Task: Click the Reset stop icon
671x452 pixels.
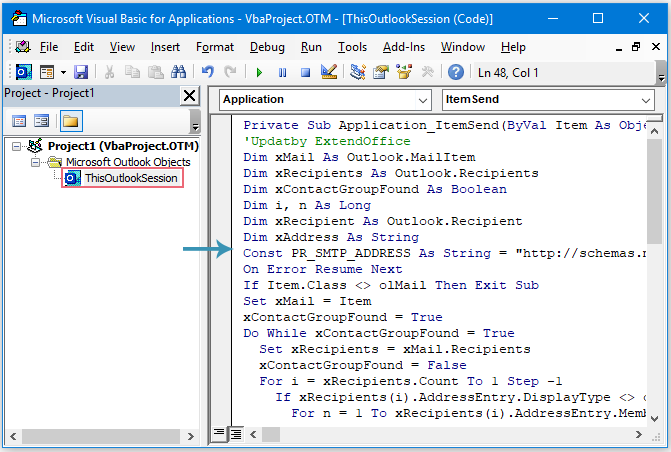Action: pyautogui.click(x=305, y=72)
